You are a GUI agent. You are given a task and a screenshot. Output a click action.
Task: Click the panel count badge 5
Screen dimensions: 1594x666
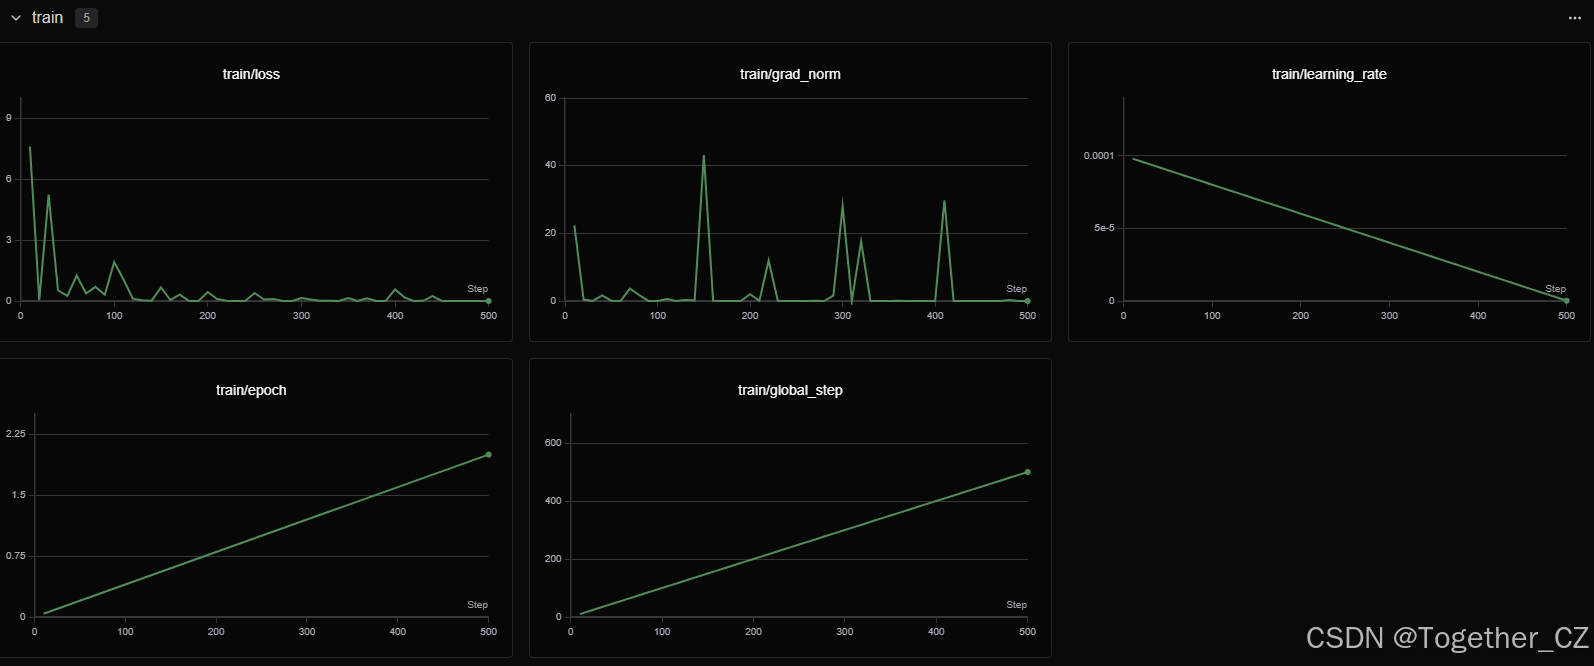87,18
